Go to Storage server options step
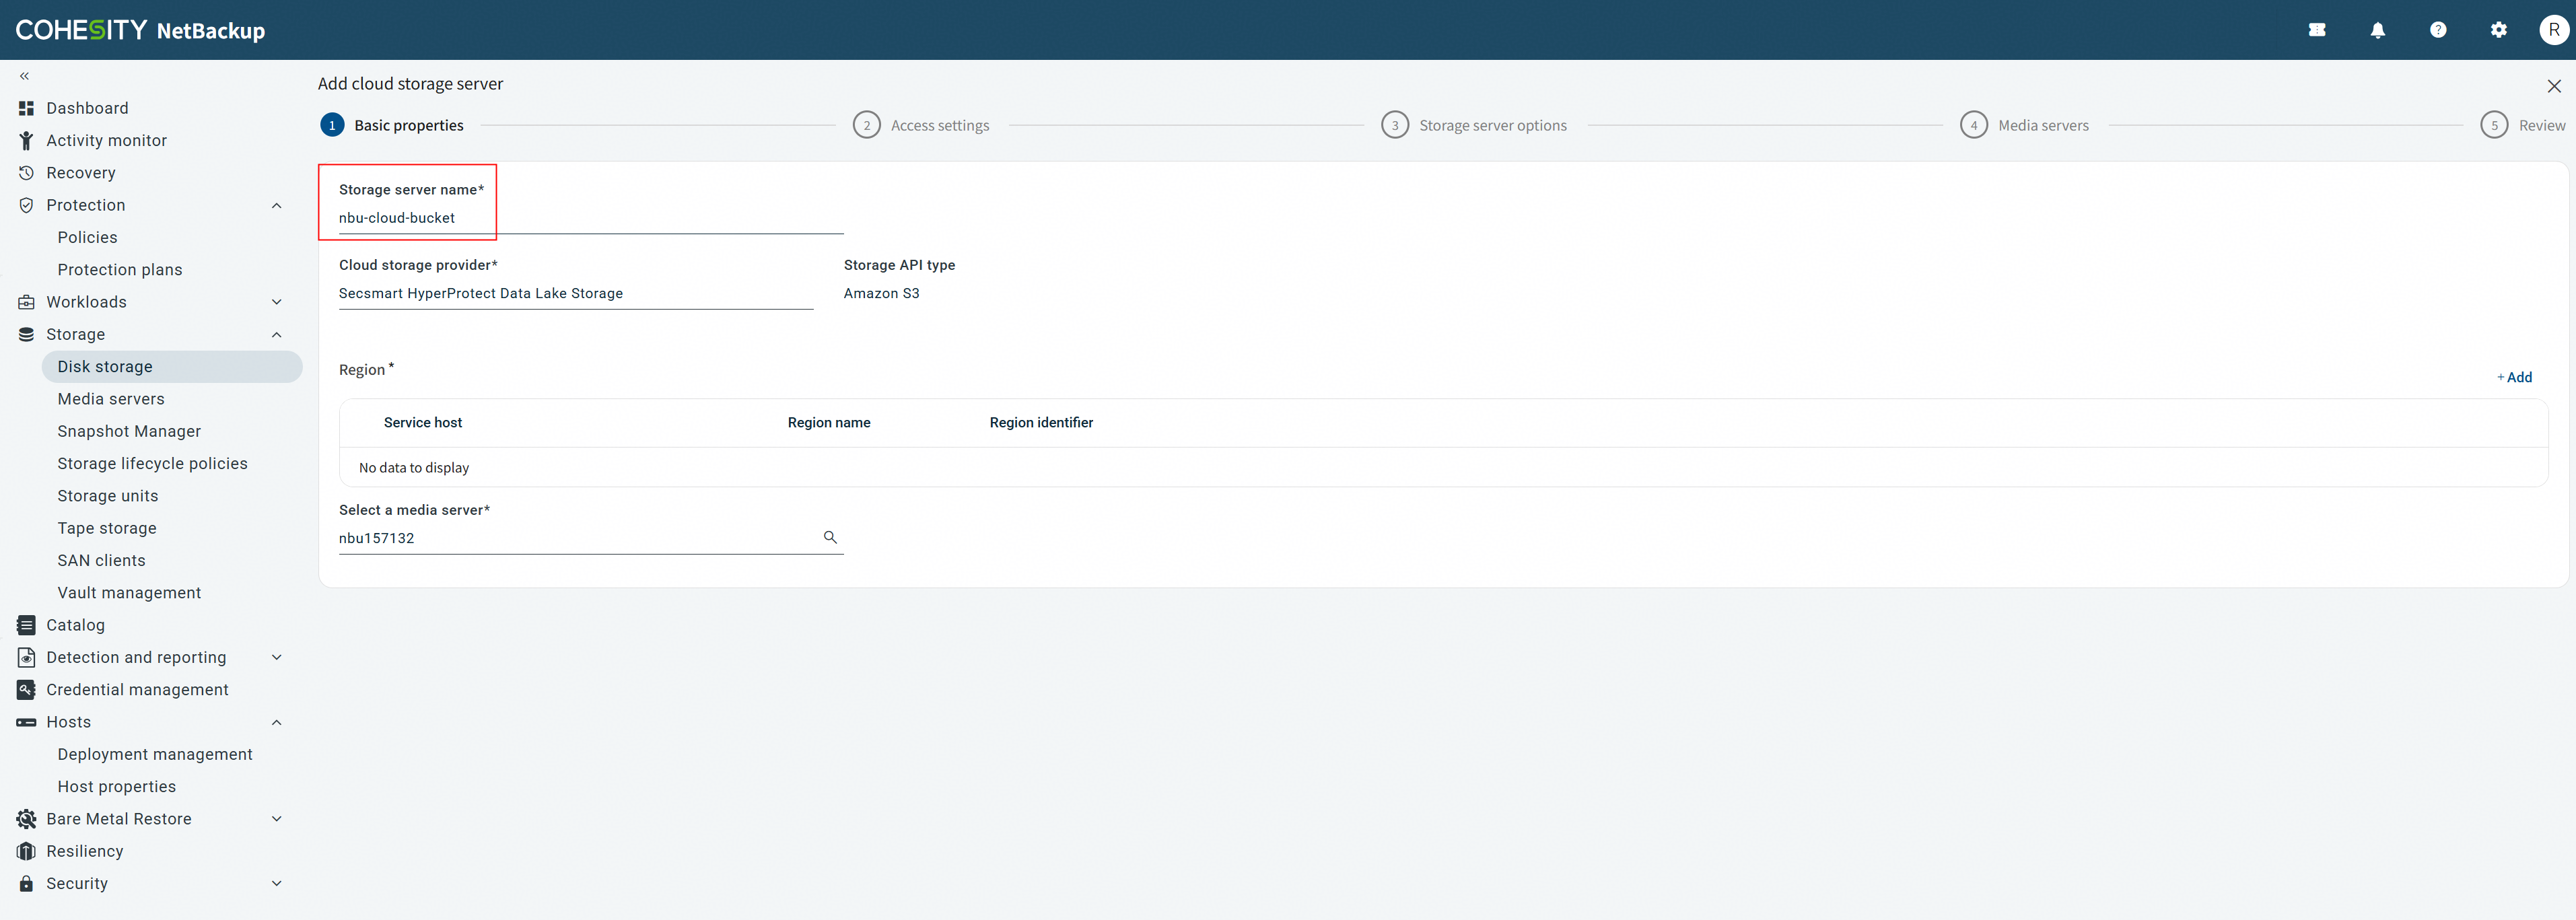Image resolution: width=2576 pixels, height=920 pixels. (1474, 125)
